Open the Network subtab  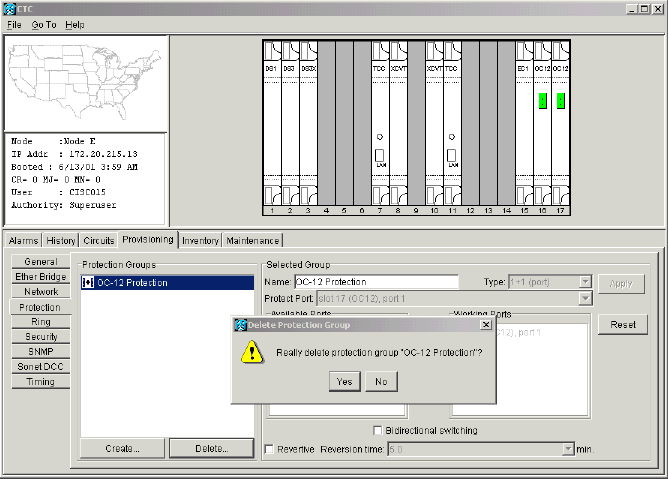pos(41,291)
